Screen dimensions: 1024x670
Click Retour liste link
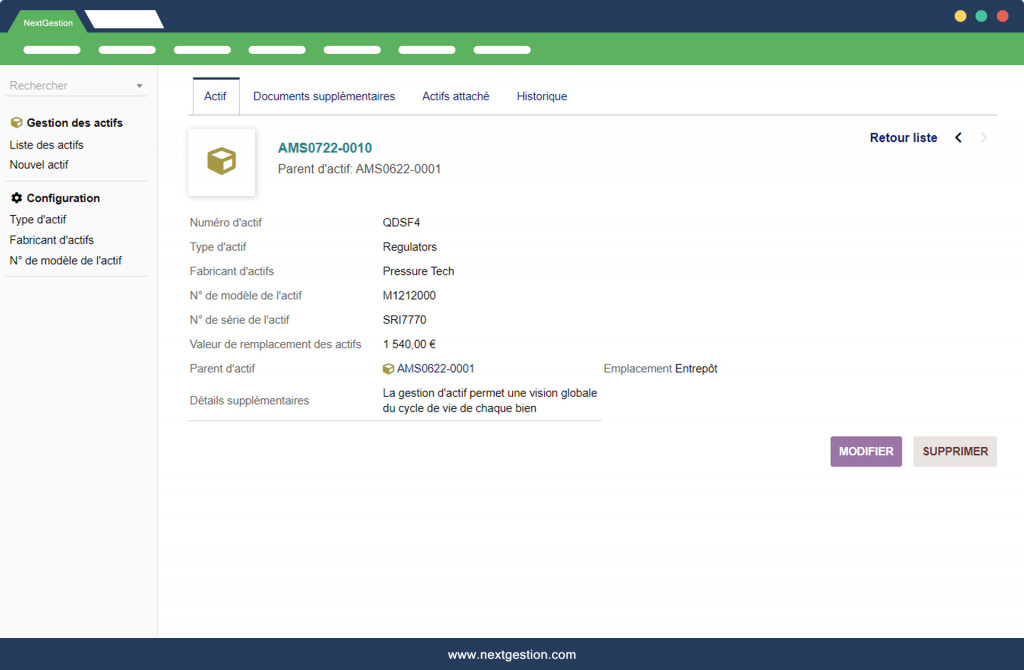[903, 138]
